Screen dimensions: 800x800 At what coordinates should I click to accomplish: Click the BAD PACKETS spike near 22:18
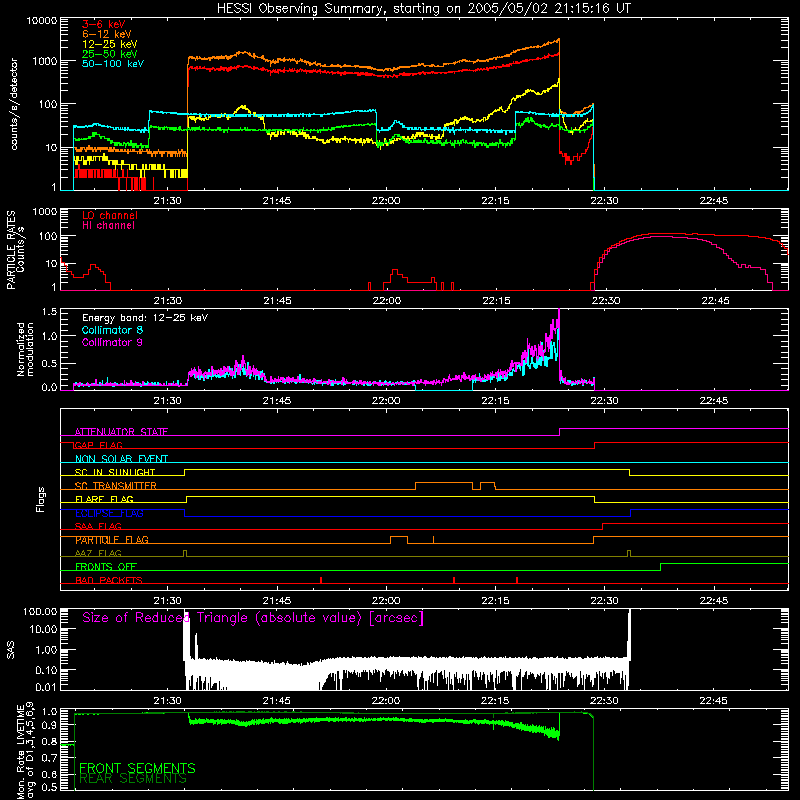517,580
